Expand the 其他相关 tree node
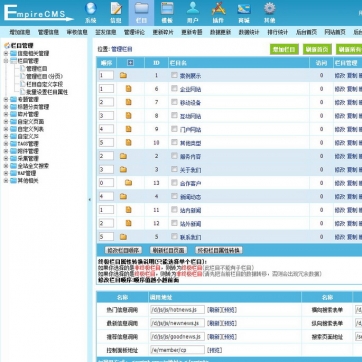This screenshot has height=362, width=362. (6, 181)
